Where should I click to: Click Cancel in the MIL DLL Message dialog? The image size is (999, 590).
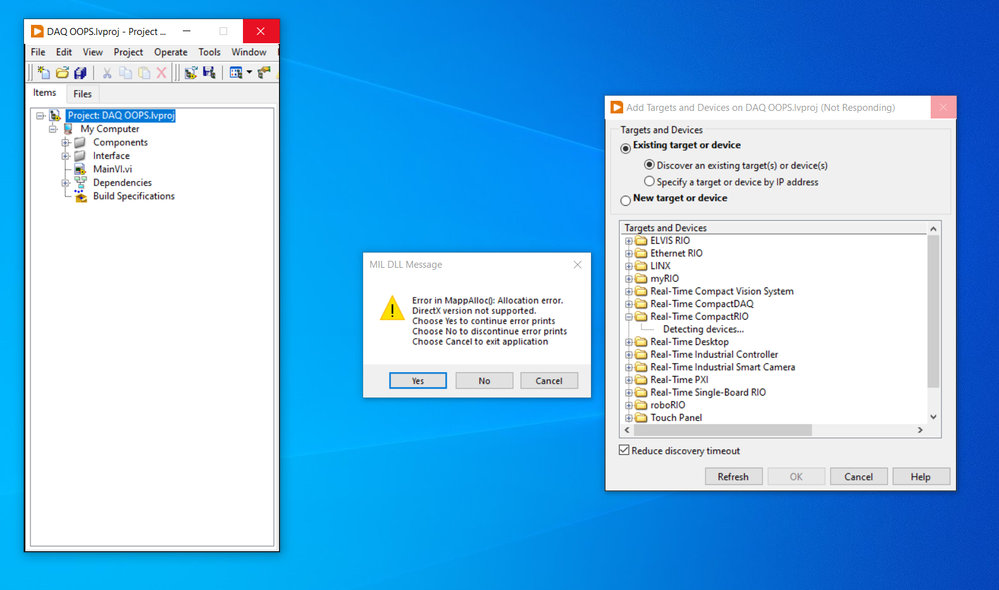(549, 380)
